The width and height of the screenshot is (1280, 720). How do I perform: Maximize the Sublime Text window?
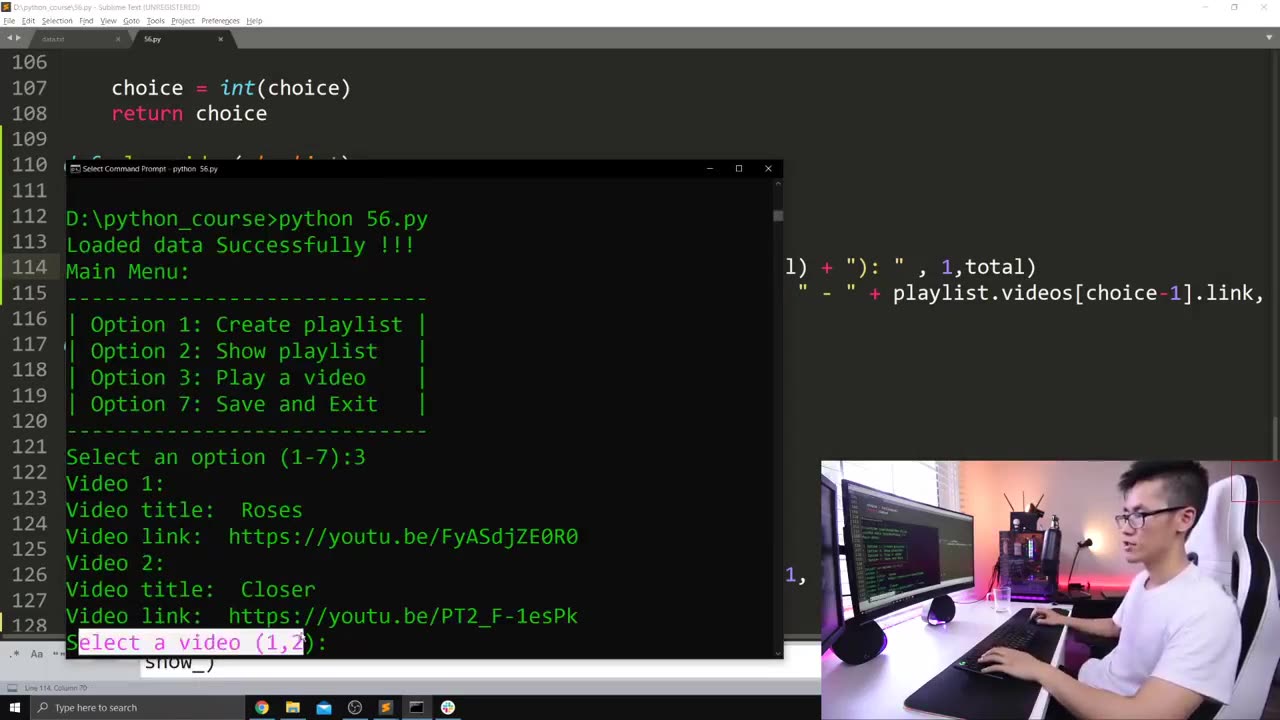[x=1234, y=7]
